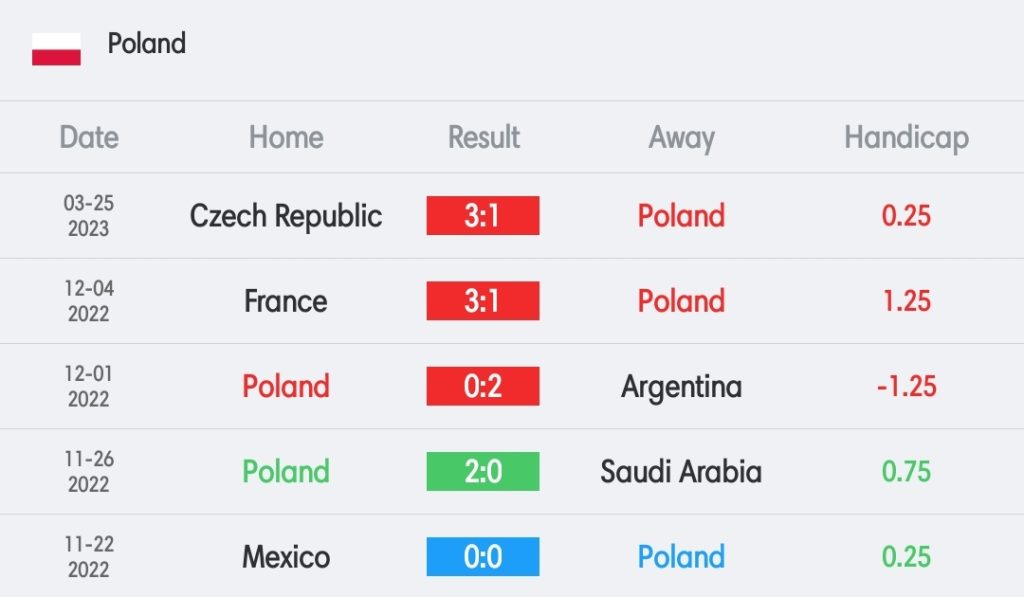Screen dimensions: 1024x597
Task: Select the Poland team title
Action: point(147,44)
